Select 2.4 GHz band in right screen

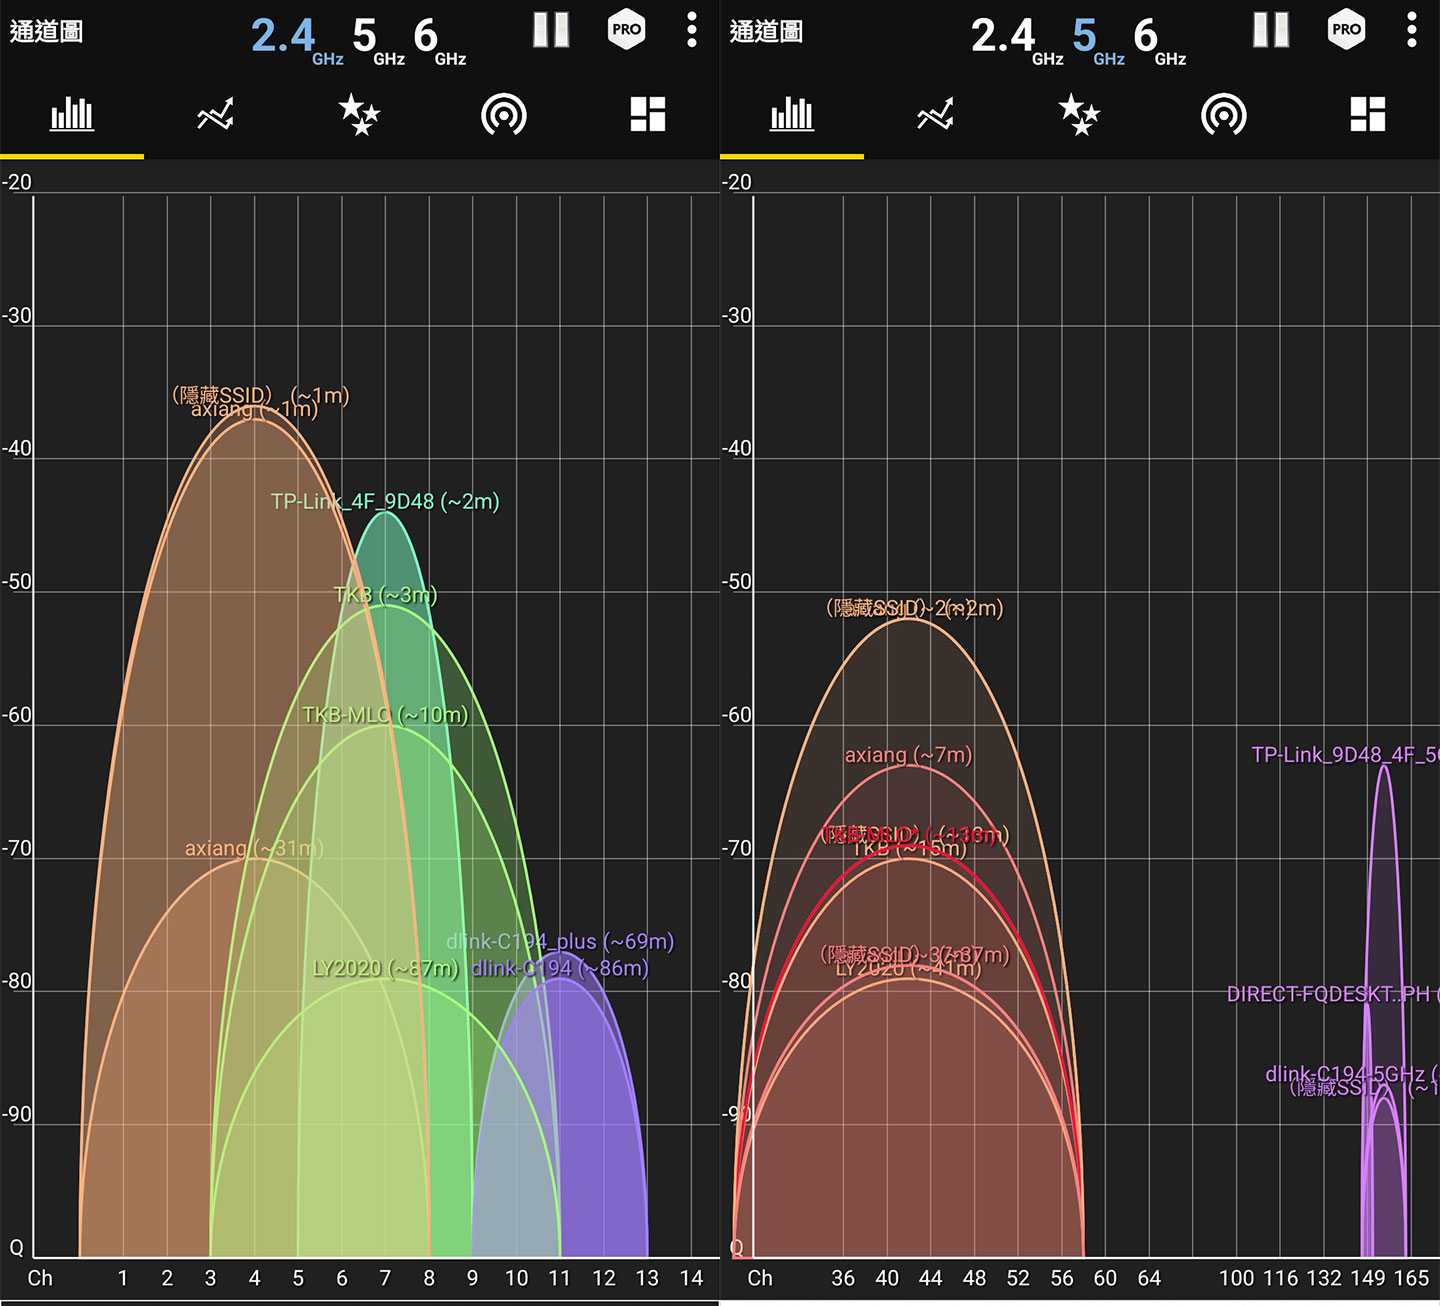1016,40
